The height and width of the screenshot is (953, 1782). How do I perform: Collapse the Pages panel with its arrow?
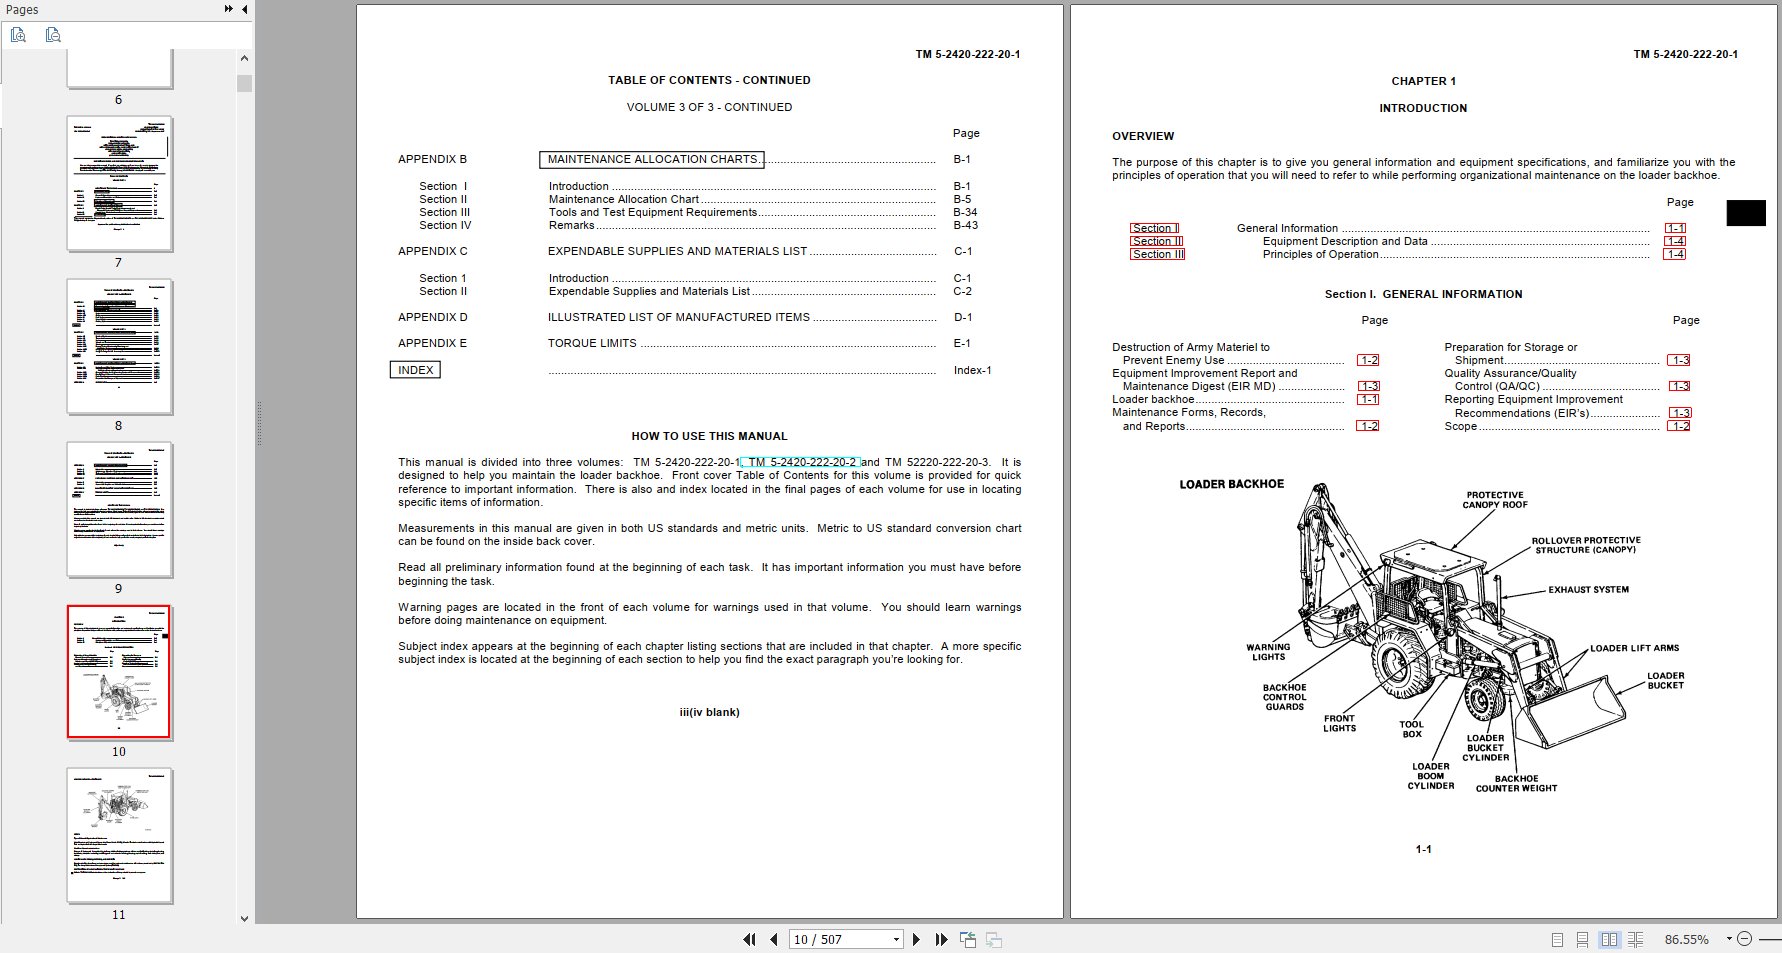point(244,9)
